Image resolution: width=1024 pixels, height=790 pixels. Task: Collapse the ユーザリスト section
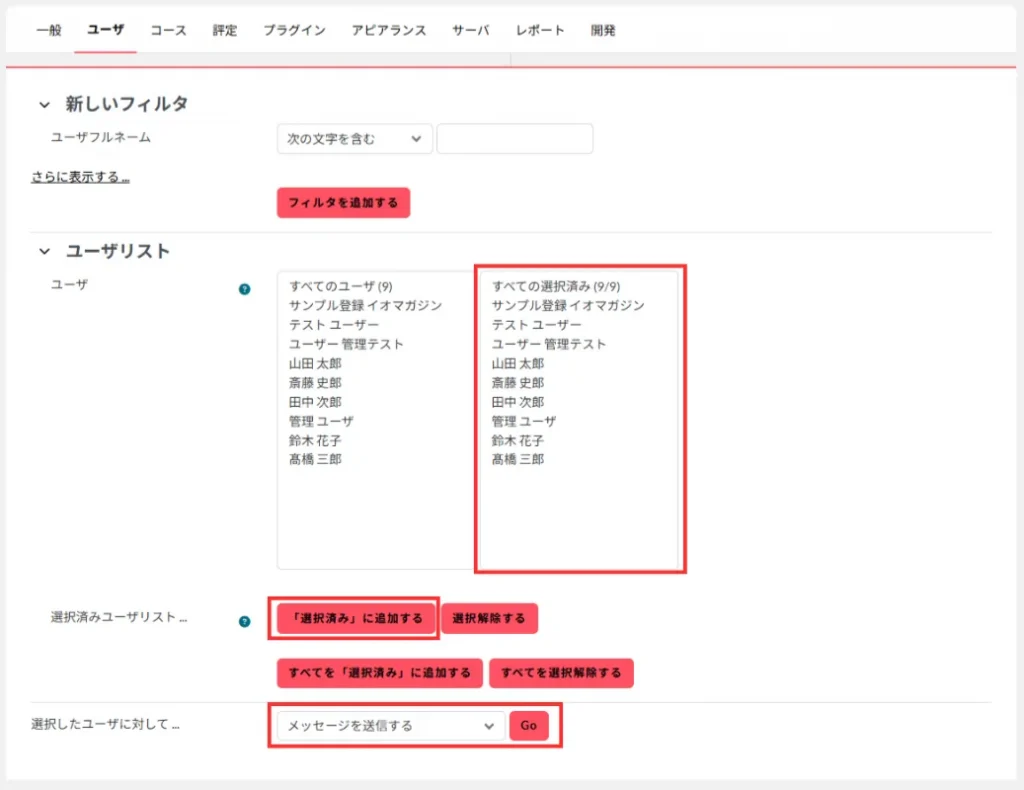[x=44, y=251]
